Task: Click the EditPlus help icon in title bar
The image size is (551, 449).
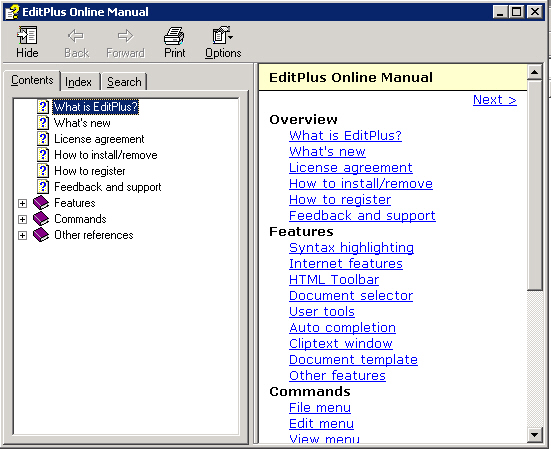Action: point(12,12)
